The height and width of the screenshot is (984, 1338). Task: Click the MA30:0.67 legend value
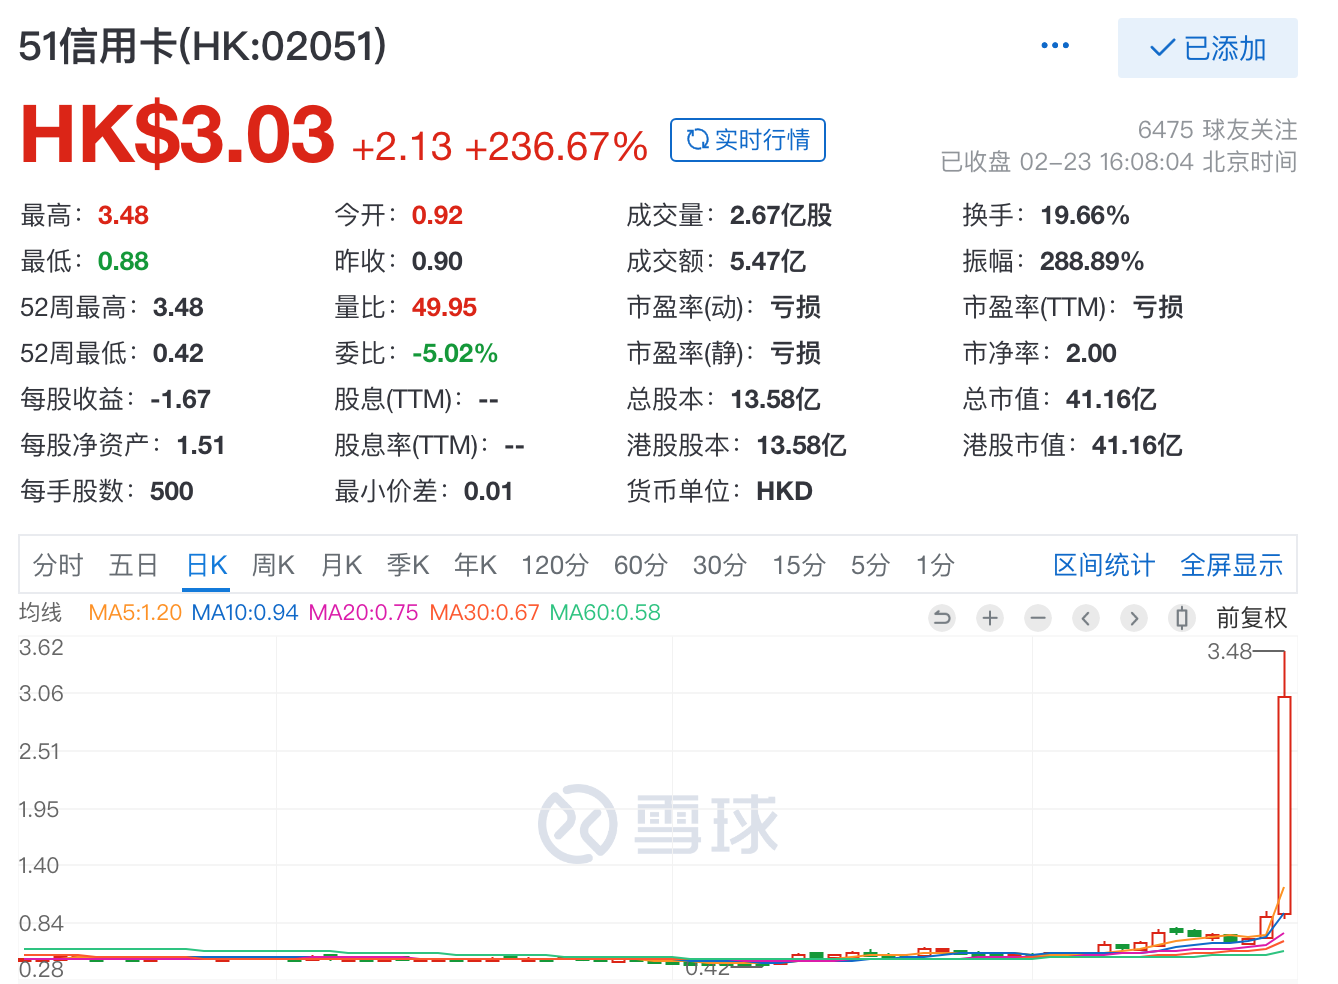(x=484, y=612)
